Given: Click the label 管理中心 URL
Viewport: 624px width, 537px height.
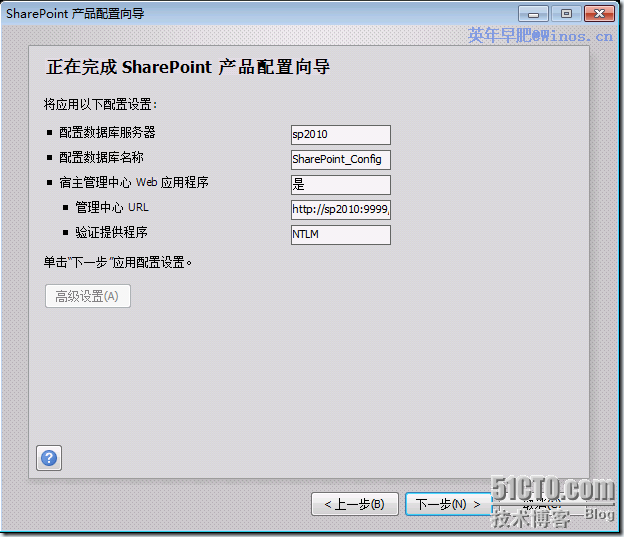Looking at the screenshot, I should pos(112,207).
